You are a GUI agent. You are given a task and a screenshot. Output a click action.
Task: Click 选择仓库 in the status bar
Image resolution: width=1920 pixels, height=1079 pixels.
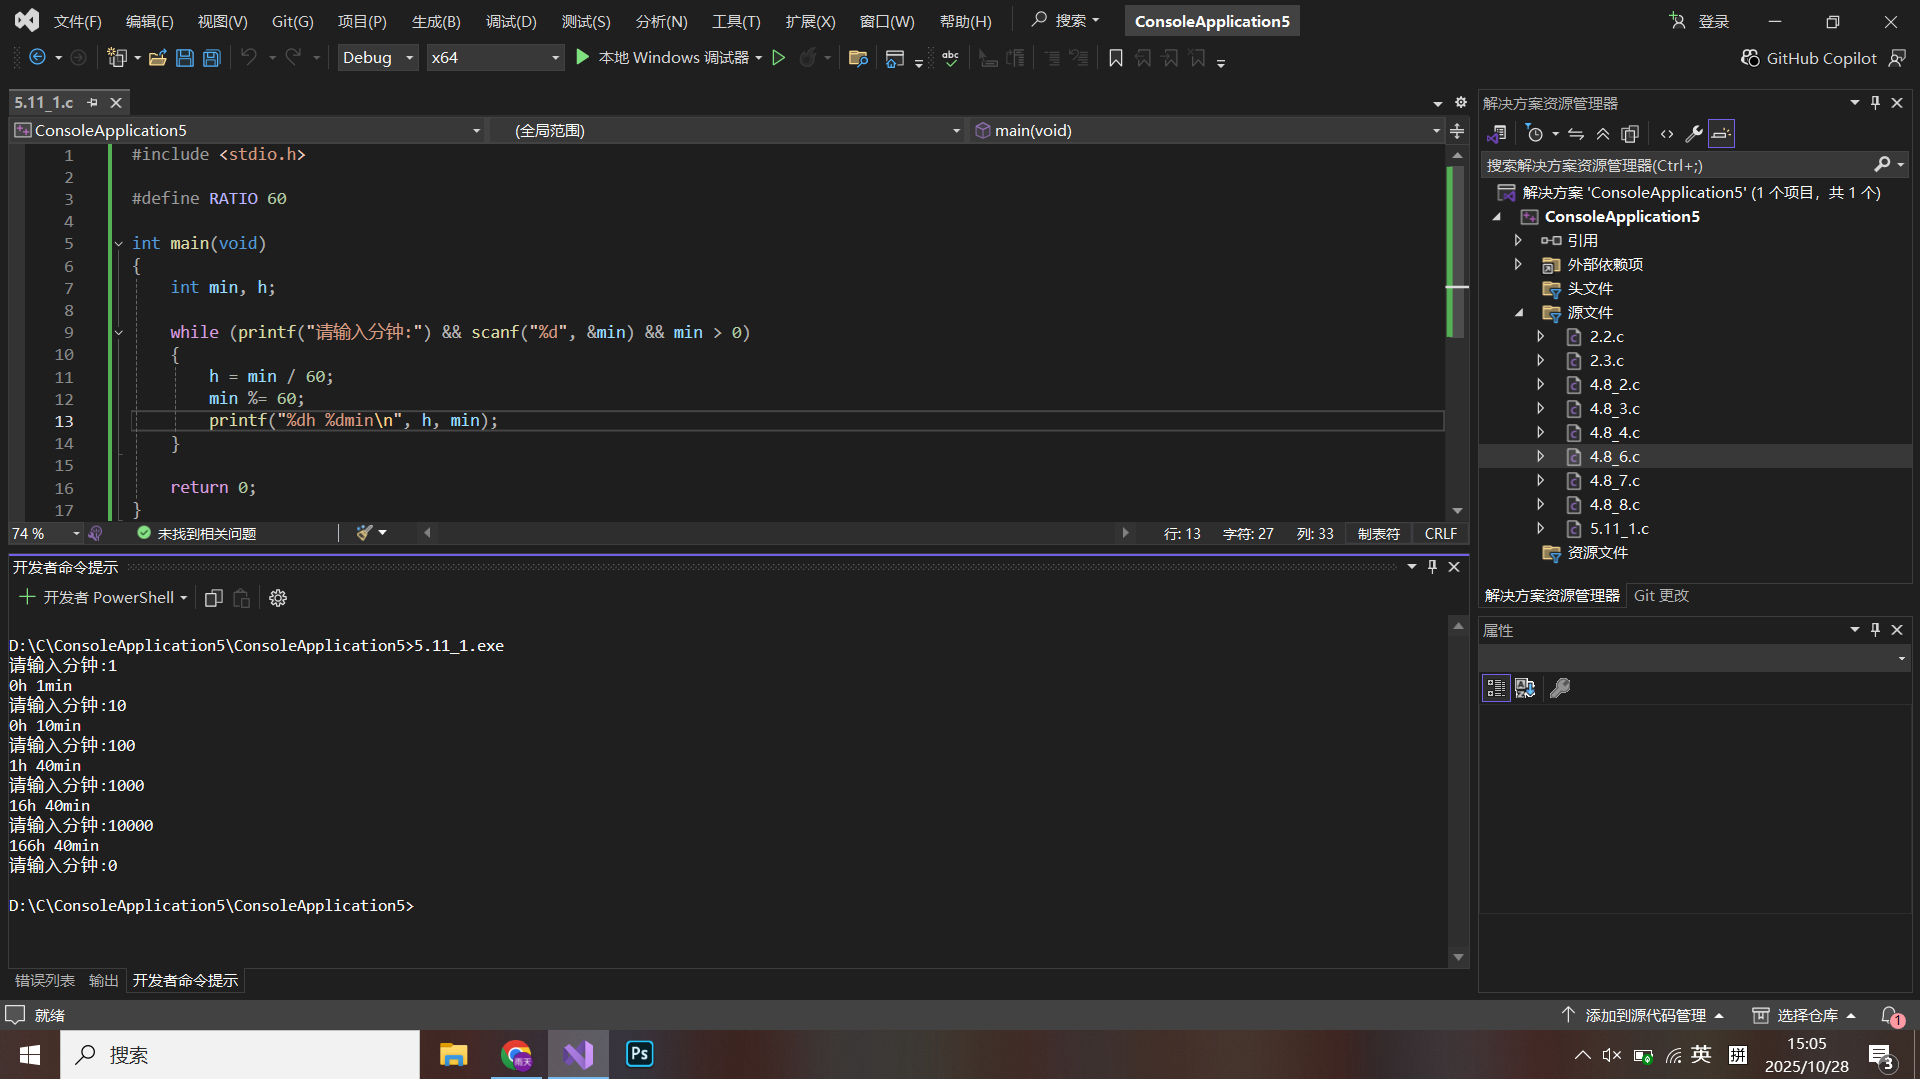coord(1805,1016)
